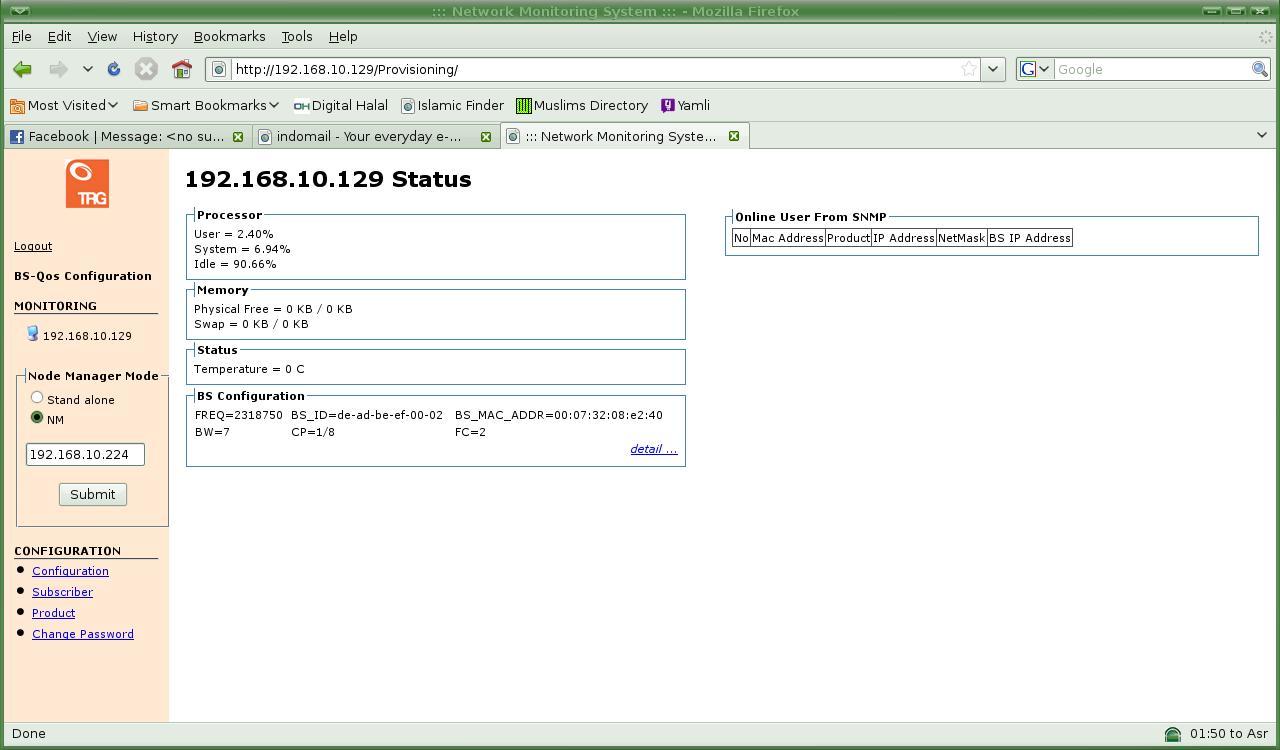This screenshot has height=750, width=1280.
Task: Open the BS Configuration detail link
Action: point(653,449)
